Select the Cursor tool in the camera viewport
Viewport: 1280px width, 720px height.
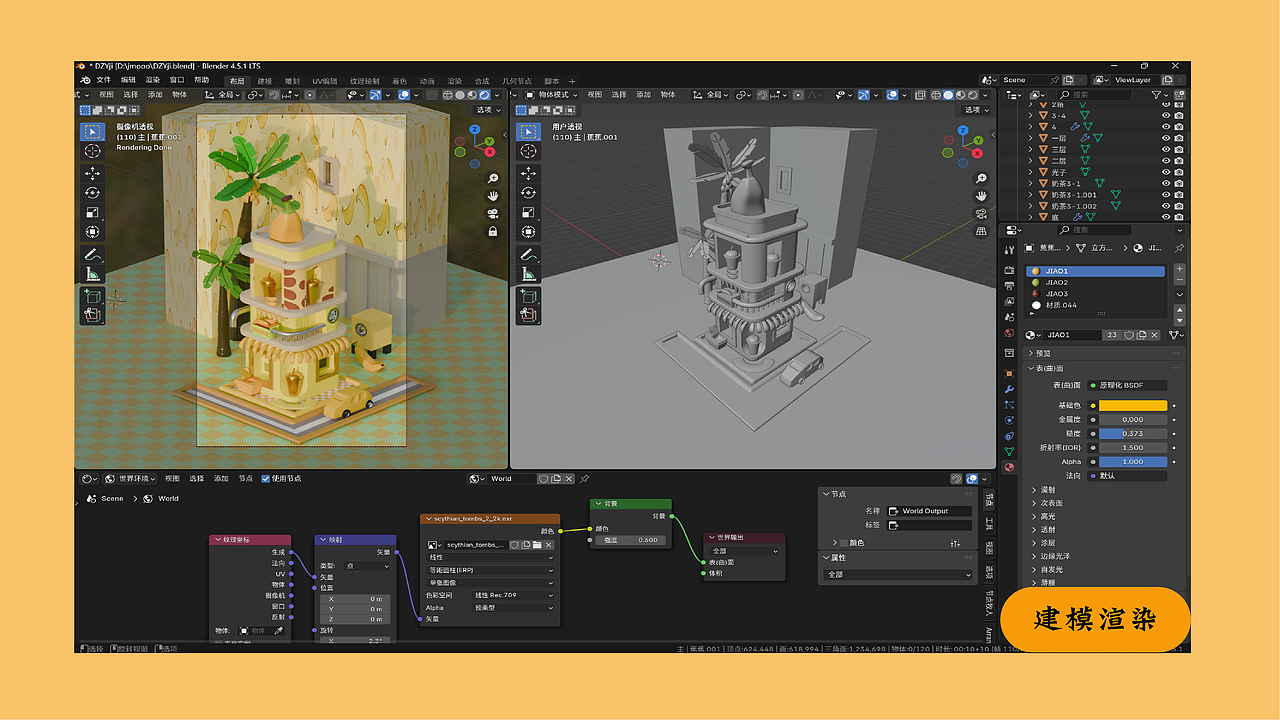[92, 151]
